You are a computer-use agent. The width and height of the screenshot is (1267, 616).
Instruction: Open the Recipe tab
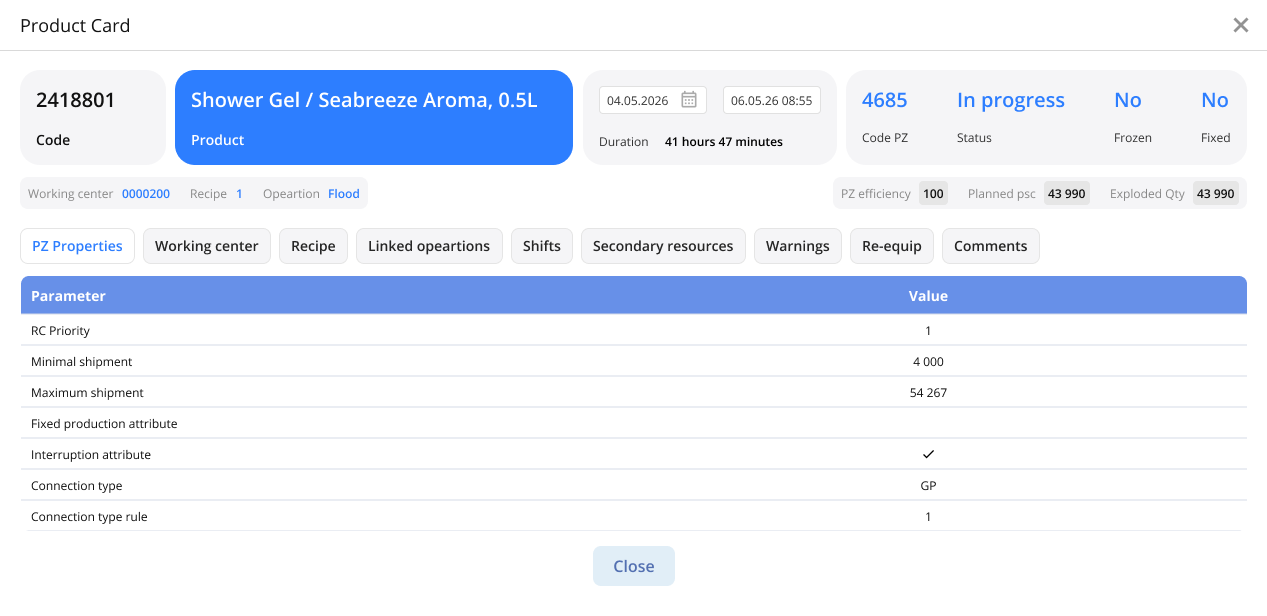pos(313,246)
